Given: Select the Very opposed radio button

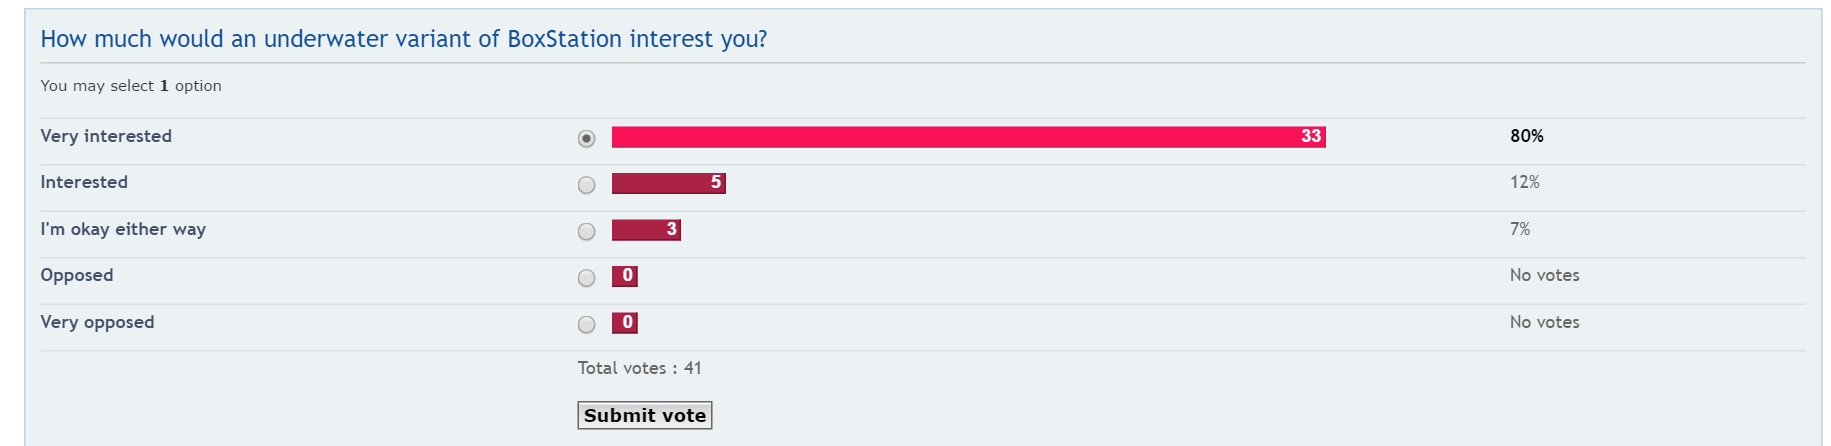Looking at the screenshot, I should [587, 324].
